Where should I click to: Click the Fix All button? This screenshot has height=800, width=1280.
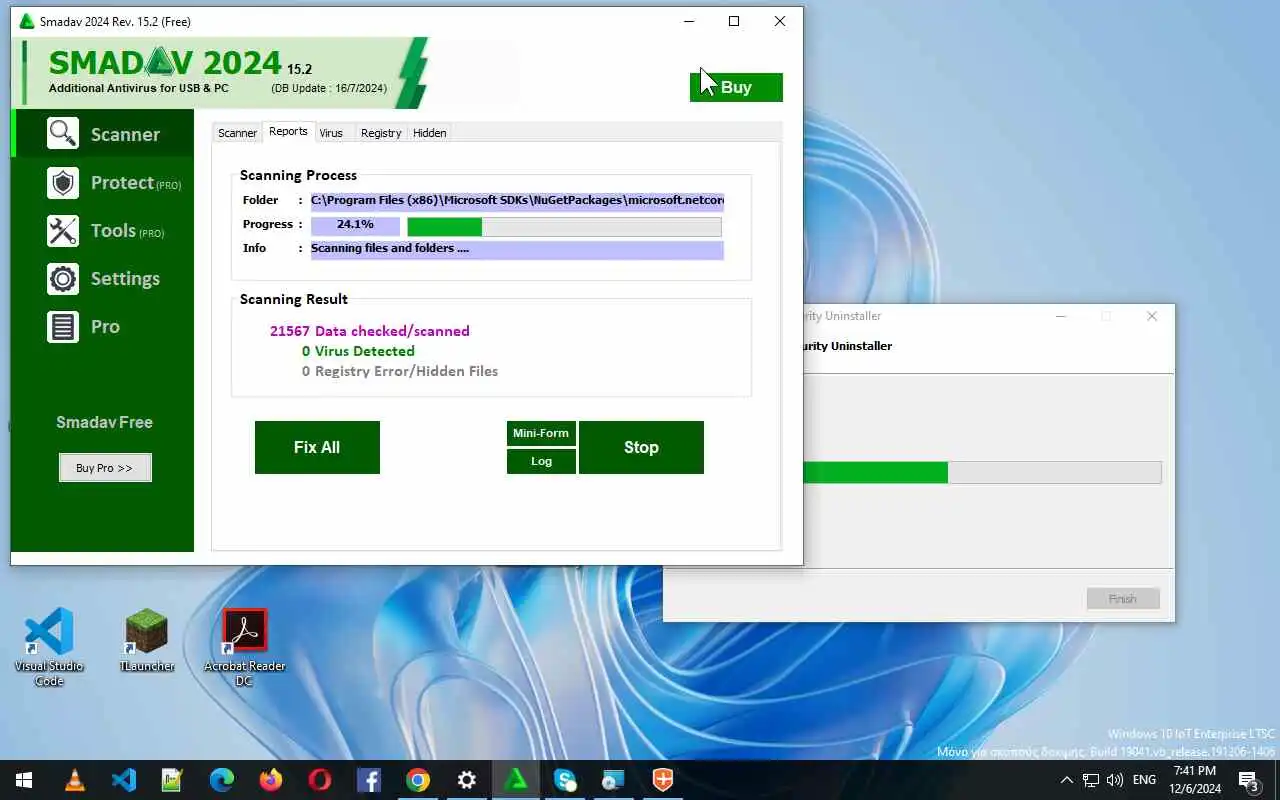[317, 447]
